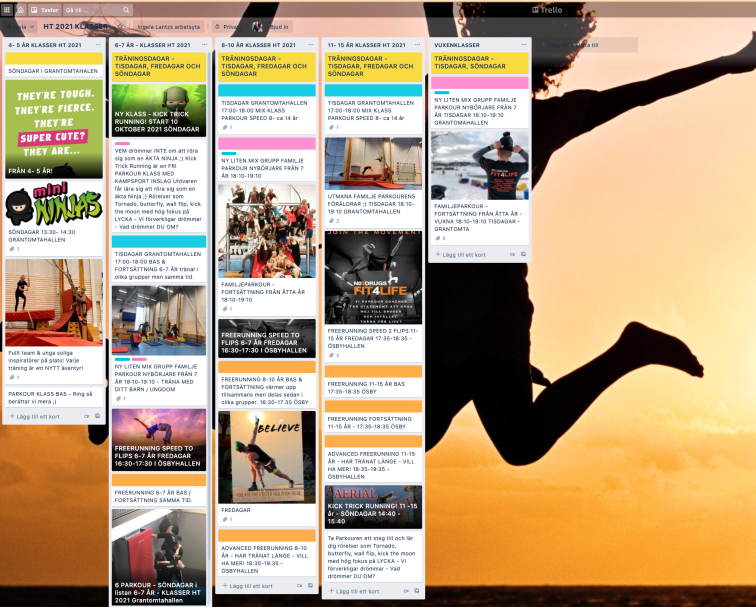756x607 pixels.
Task: Open ADVANCED FREERUNNING 11-15 ÅR card
Action: tap(373, 458)
